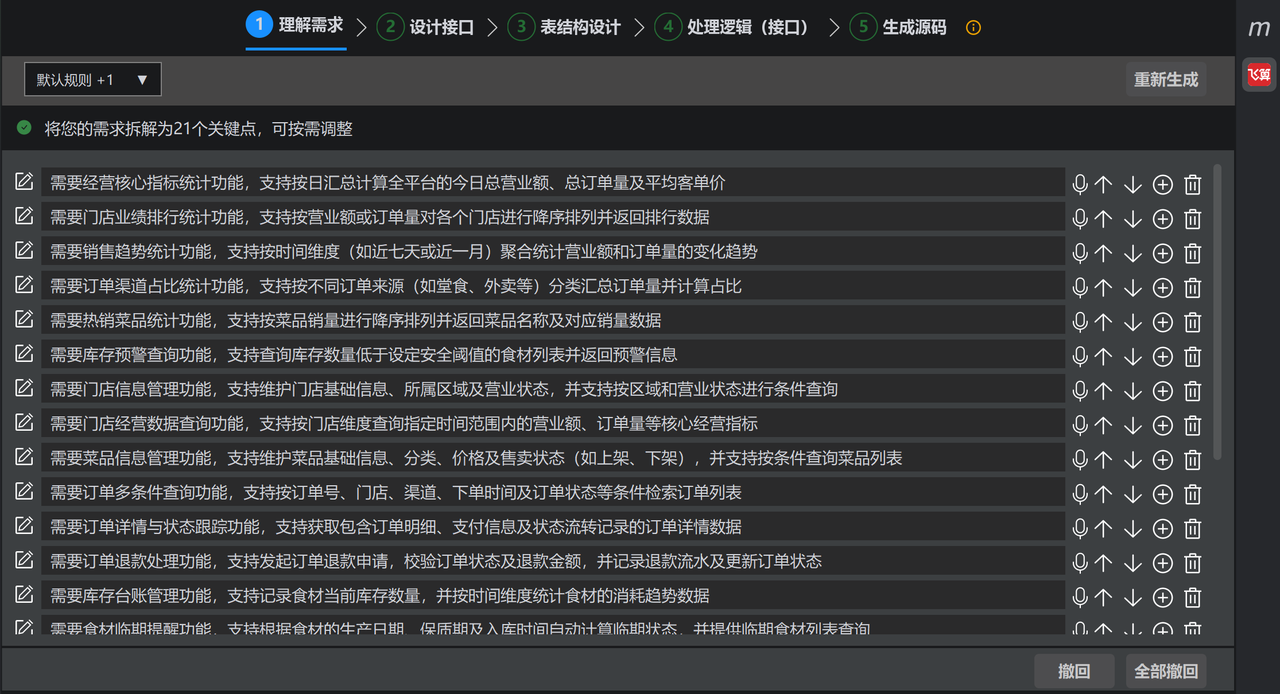
Task: Edit the 门店信息管理 requirement row
Action: click(x=24, y=388)
